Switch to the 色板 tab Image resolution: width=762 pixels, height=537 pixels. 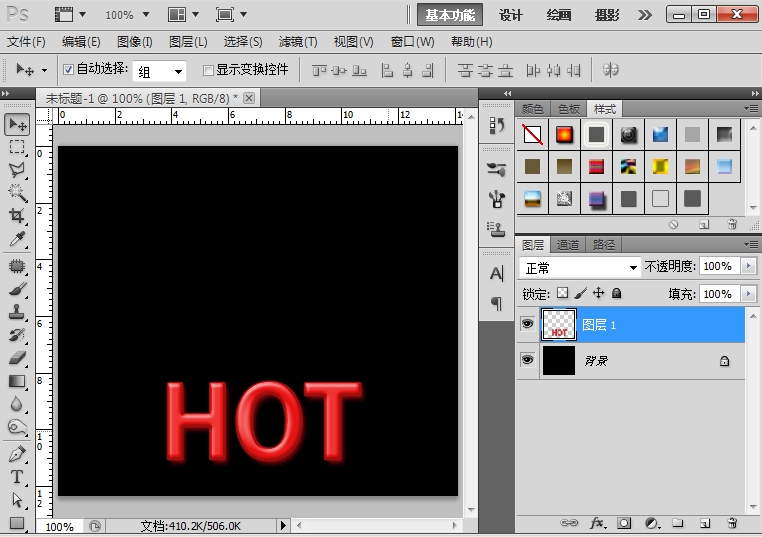click(569, 109)
